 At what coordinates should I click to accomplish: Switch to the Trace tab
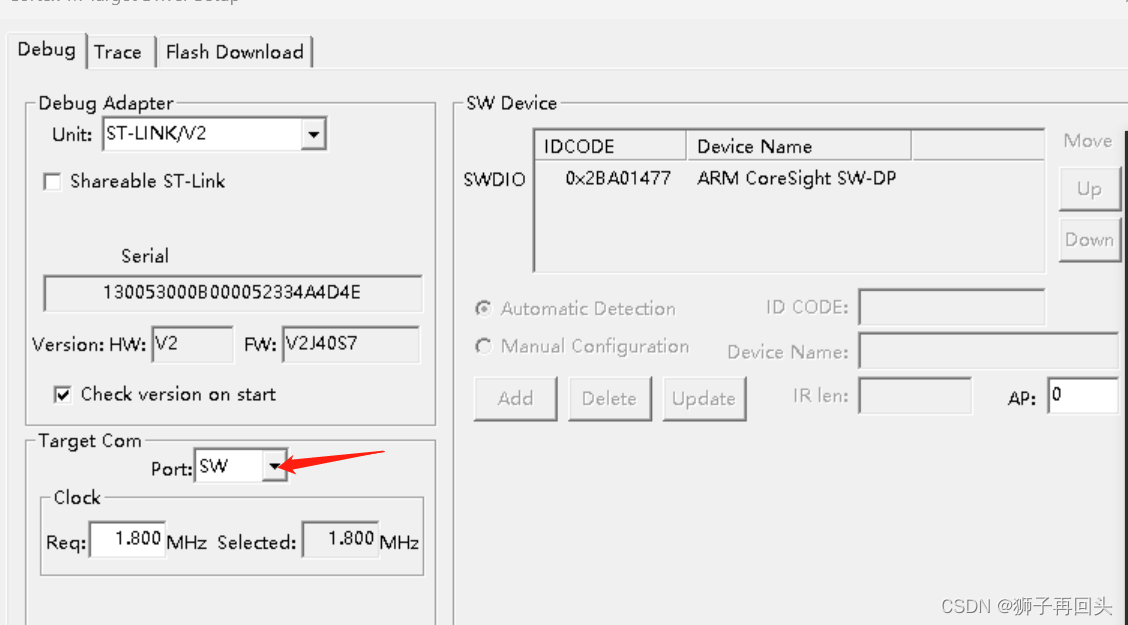[119, 51]
